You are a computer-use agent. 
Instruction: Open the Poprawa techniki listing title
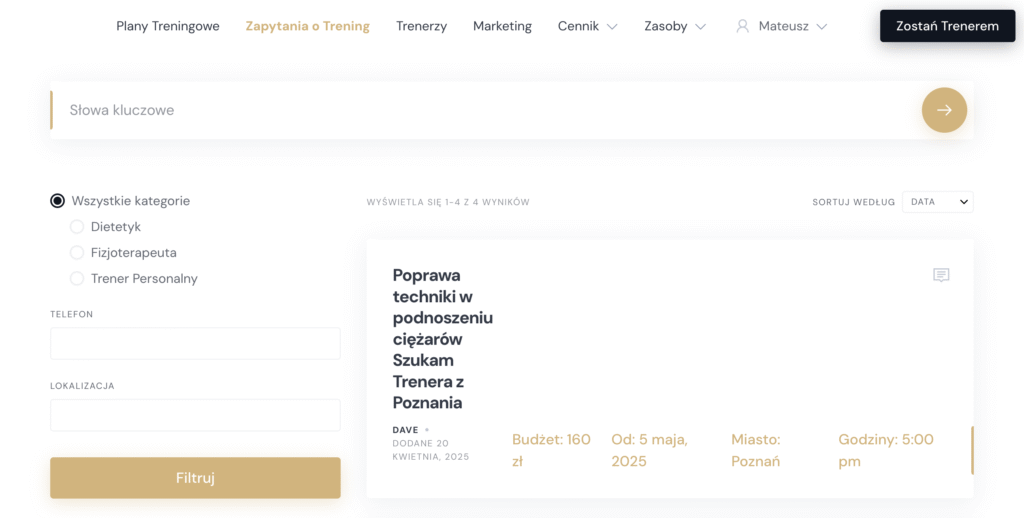442,339
